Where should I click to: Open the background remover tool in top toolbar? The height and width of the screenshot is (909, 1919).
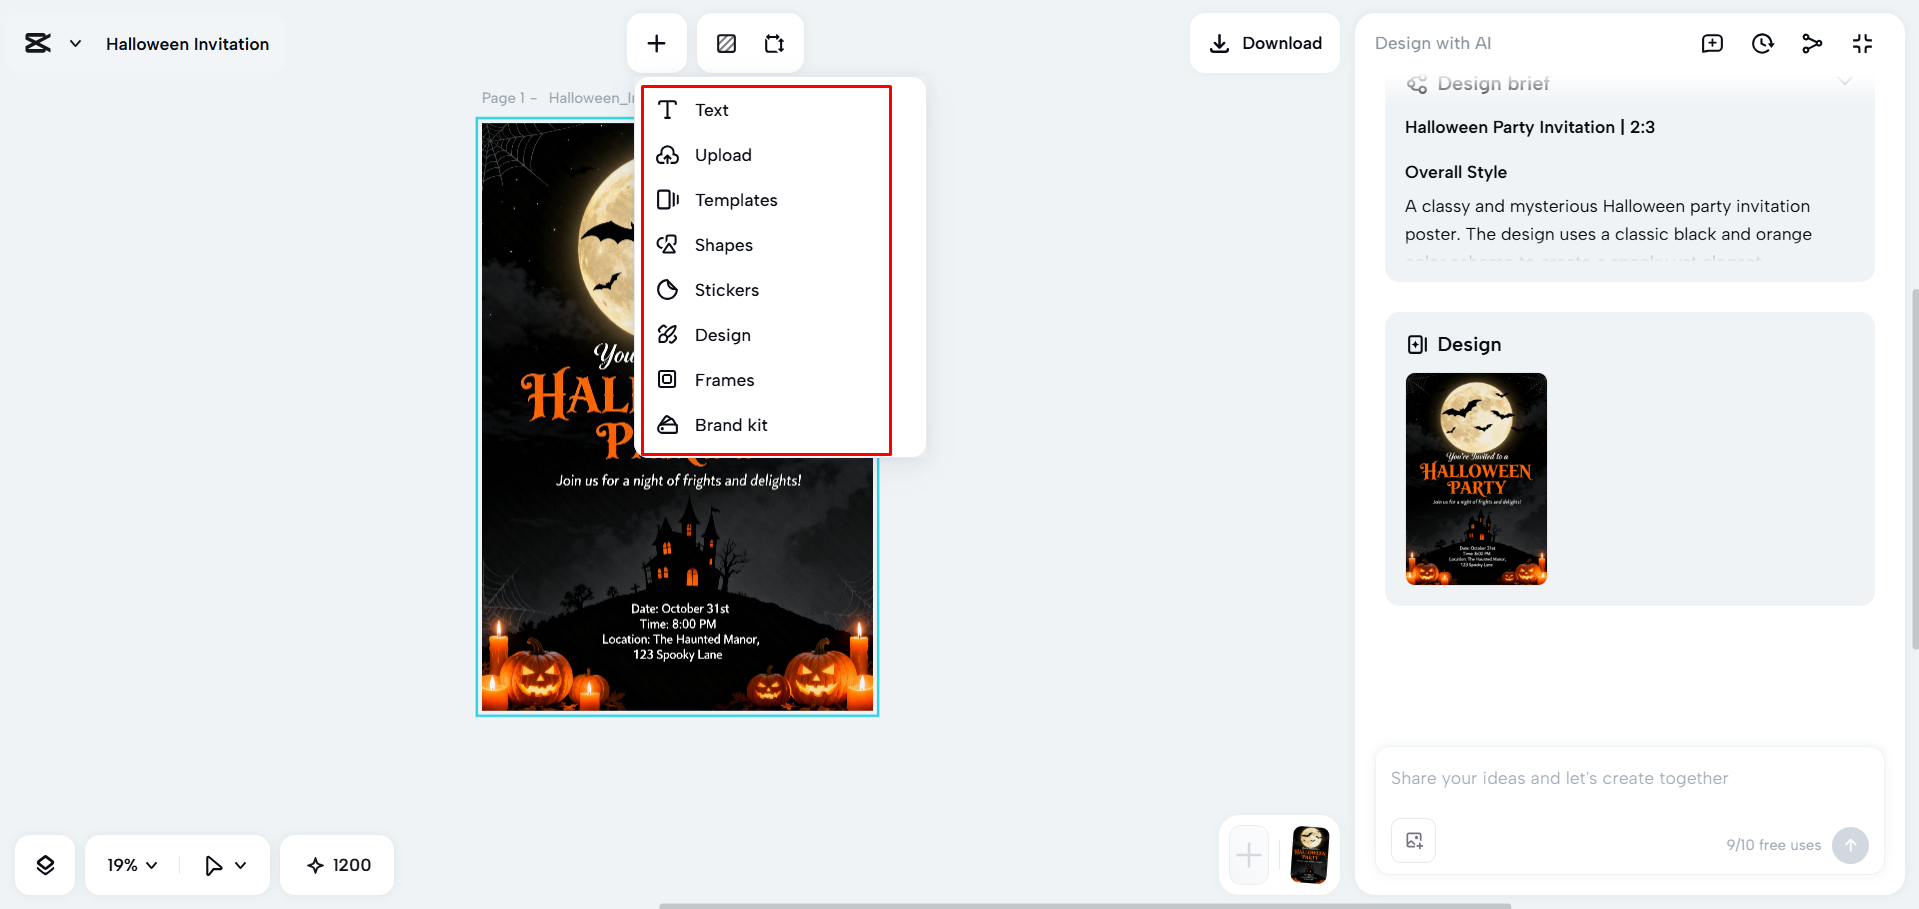[726, 43]
